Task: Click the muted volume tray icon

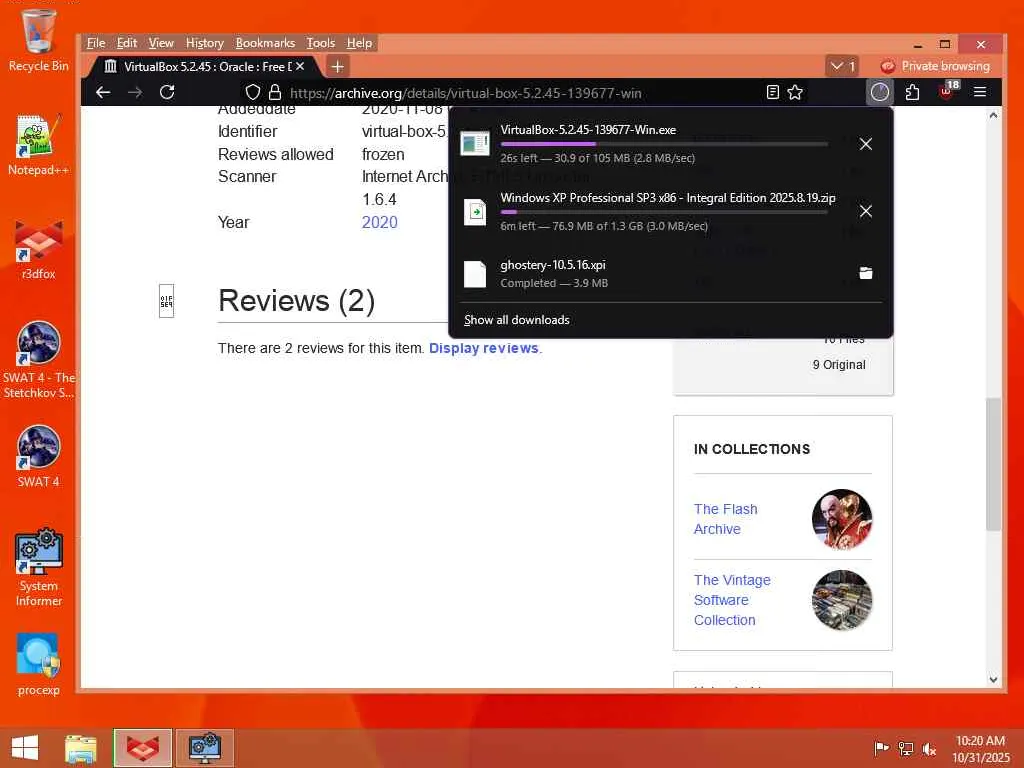Action: pyautogui.click(x=929, y=749)
